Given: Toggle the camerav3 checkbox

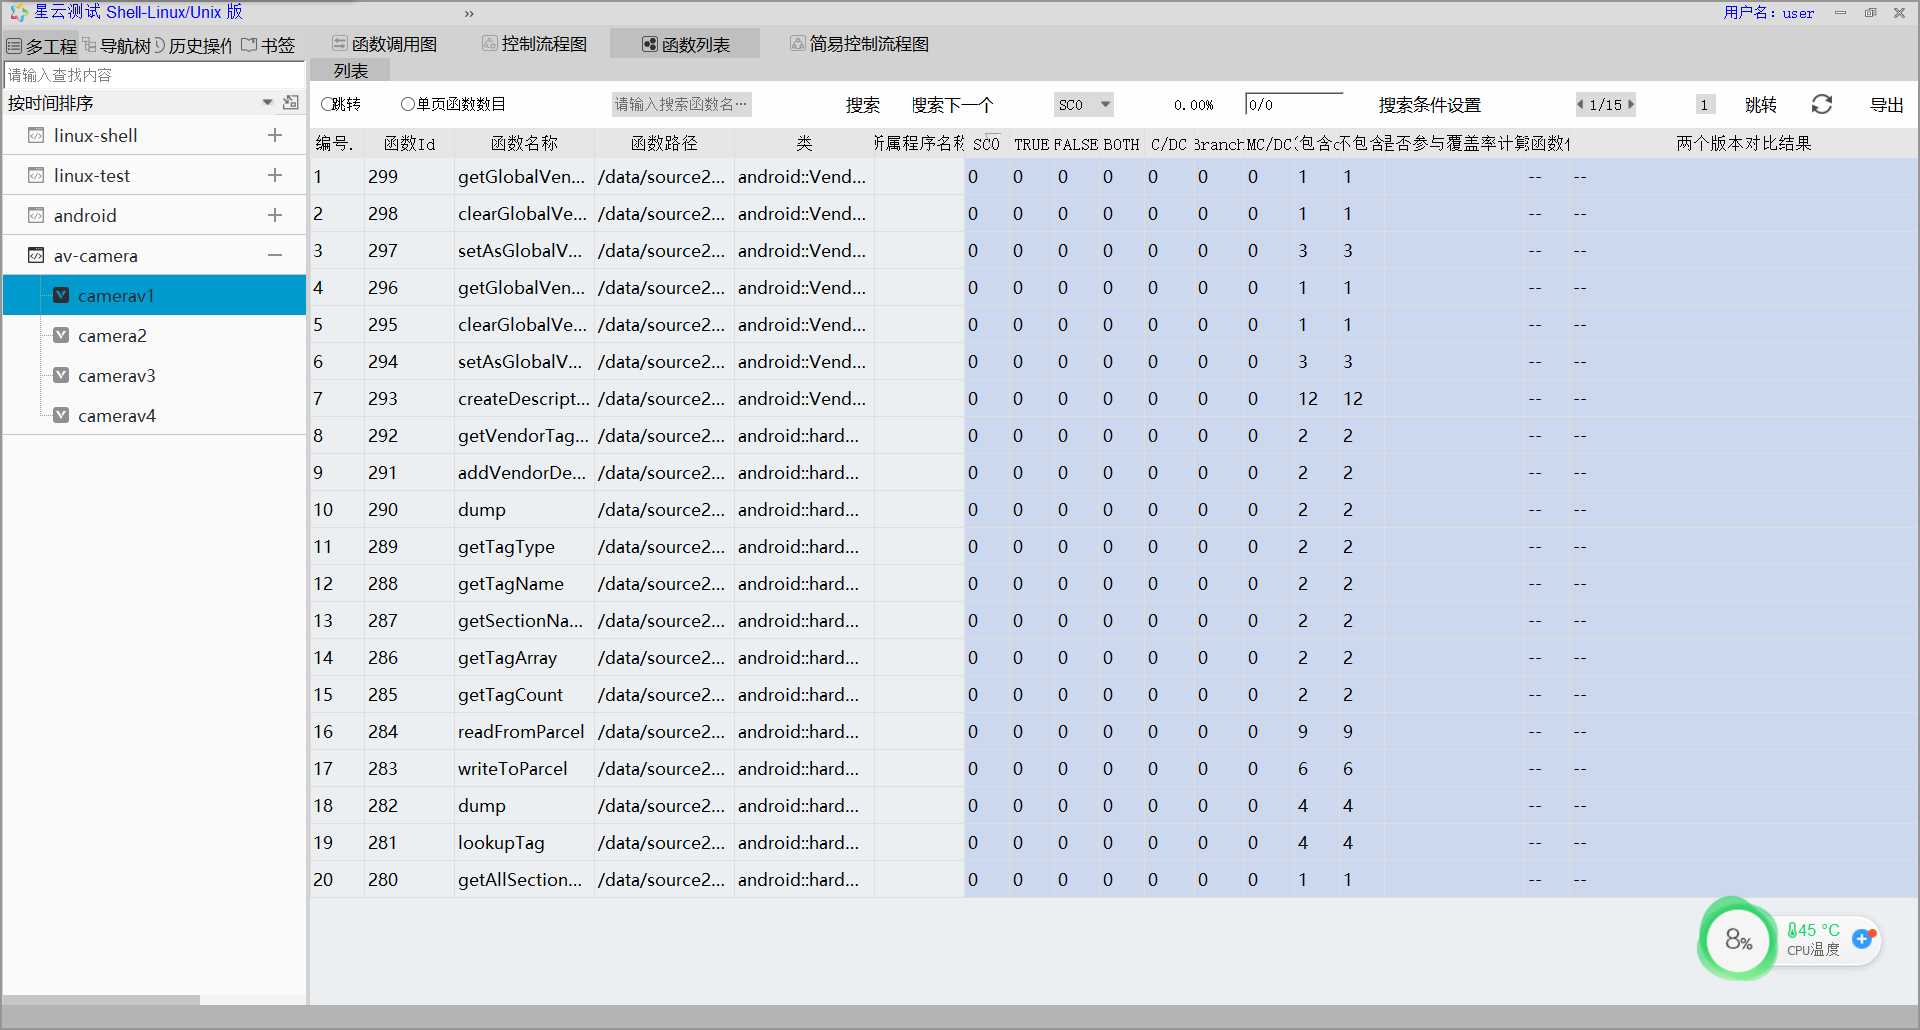Looking at the screenshot, I should click(x=61, y=375).
